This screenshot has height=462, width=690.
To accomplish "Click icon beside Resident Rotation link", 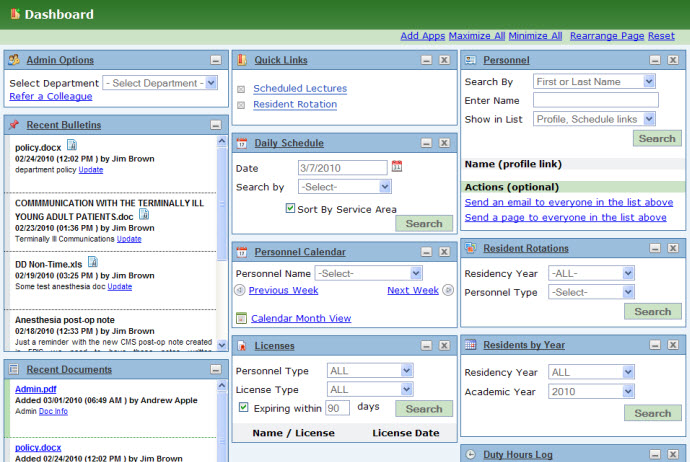I will click(x=241, y=105).
